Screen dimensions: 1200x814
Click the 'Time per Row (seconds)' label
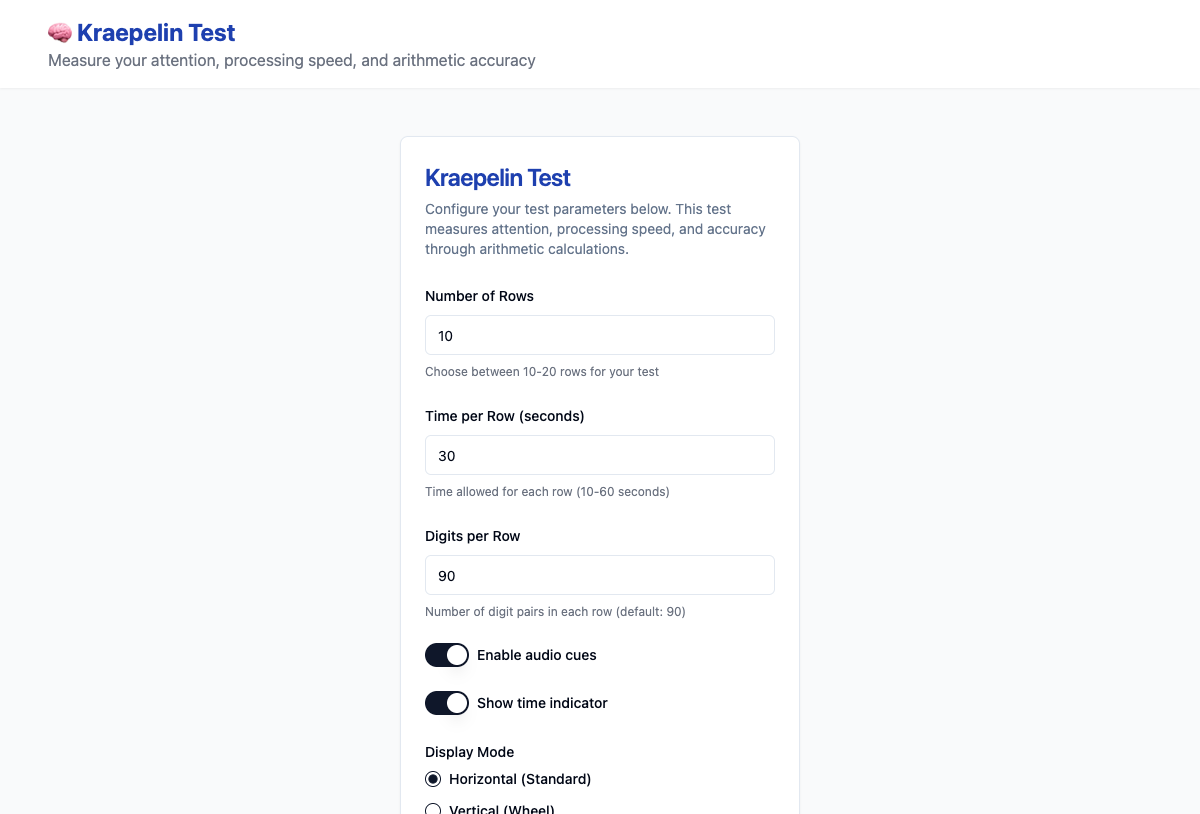[504, 416]
